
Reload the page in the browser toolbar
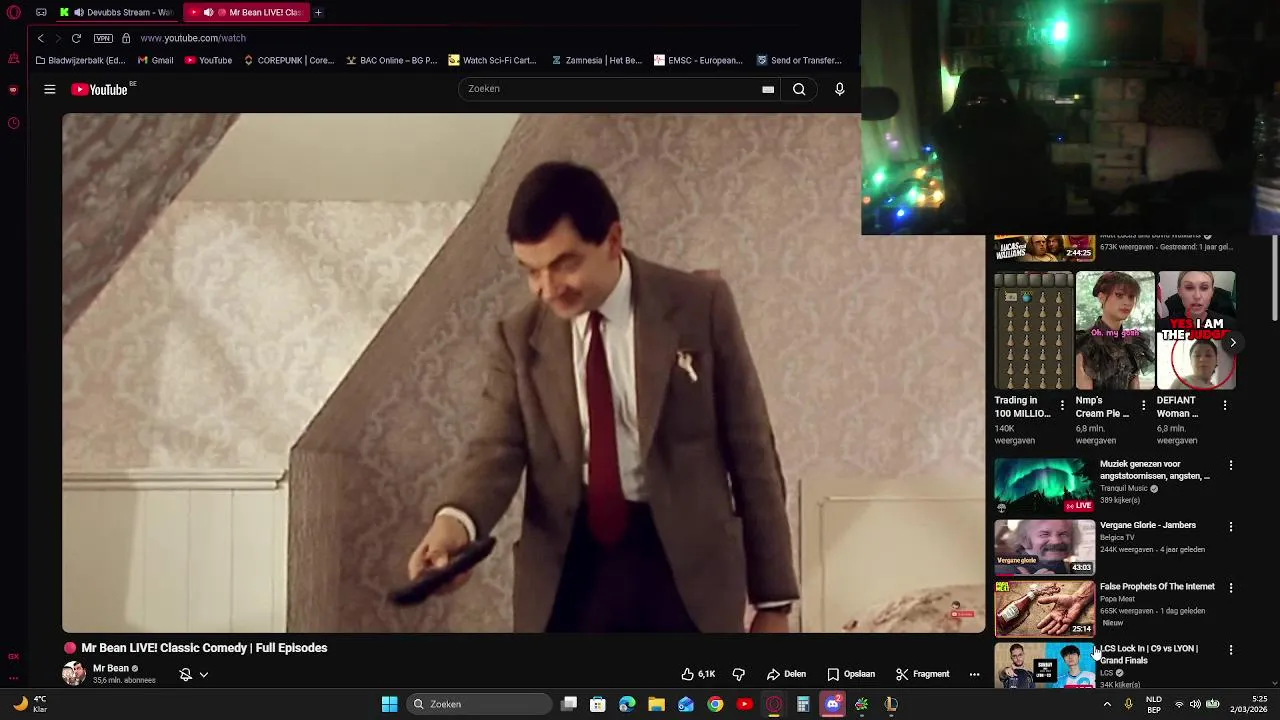(76, 38)
